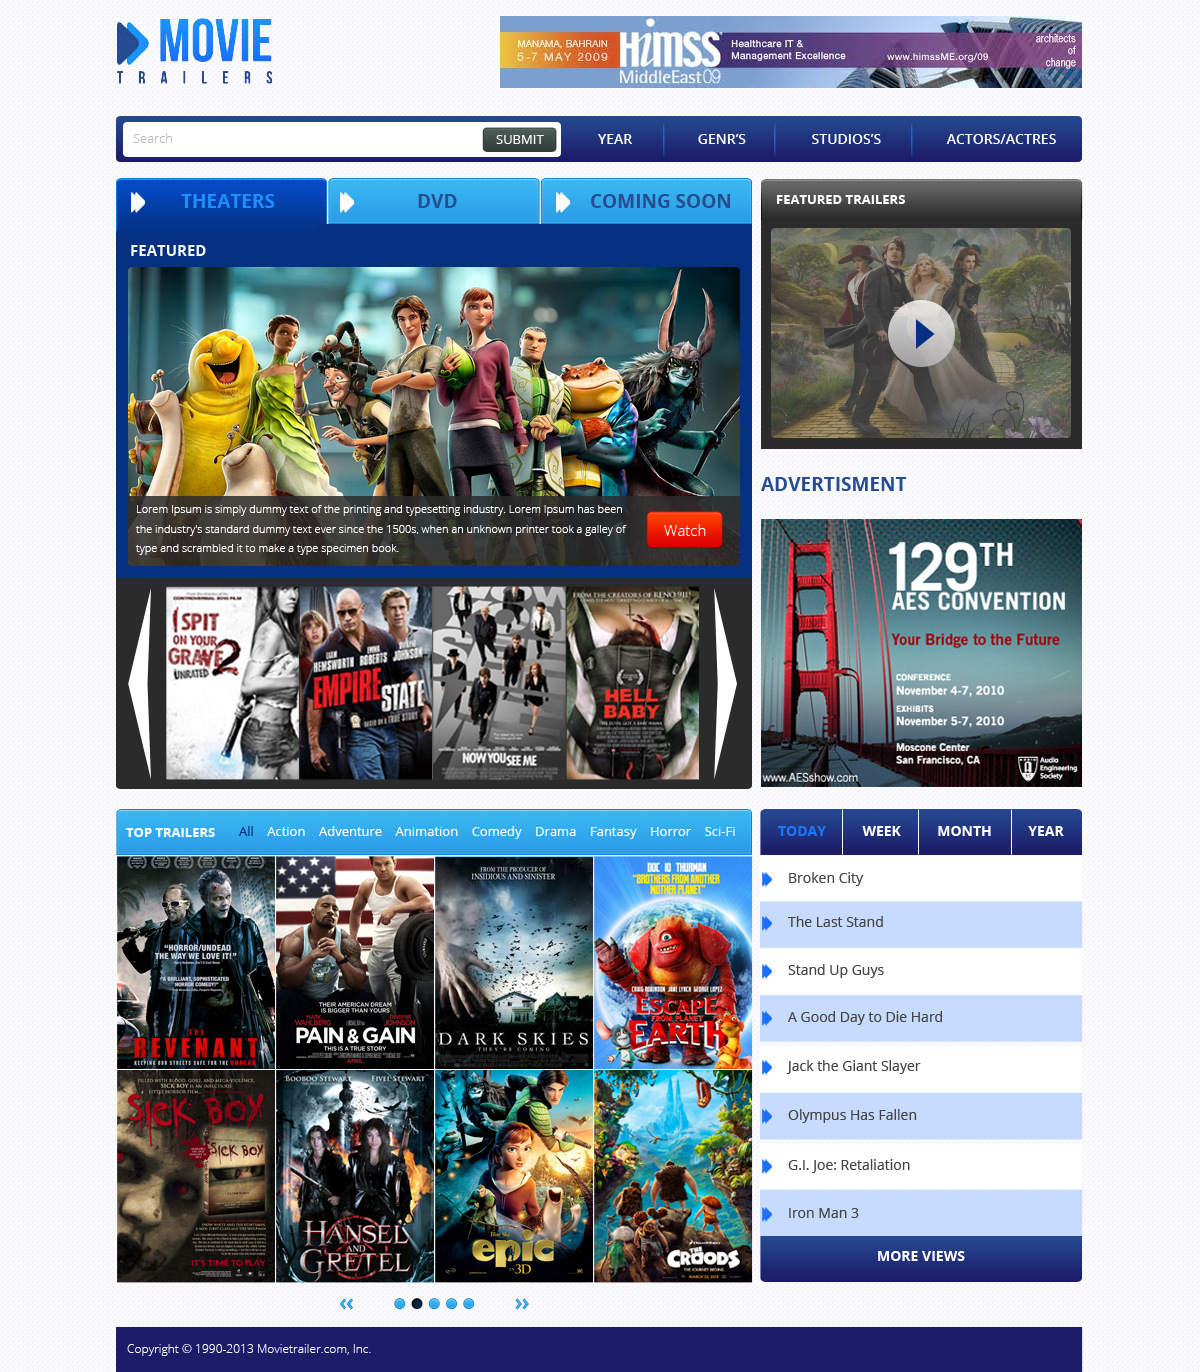Open the YEAR navigation menu

coord(615,139)
